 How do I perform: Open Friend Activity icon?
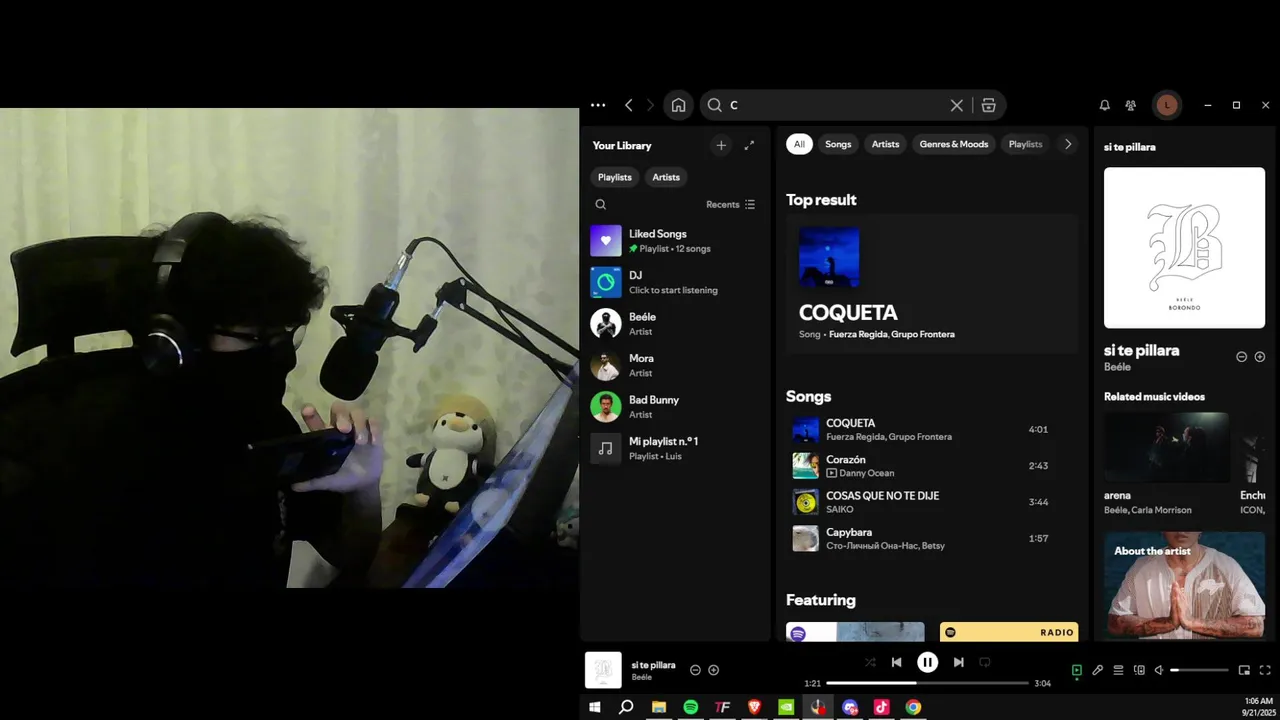coord(1131,105)
